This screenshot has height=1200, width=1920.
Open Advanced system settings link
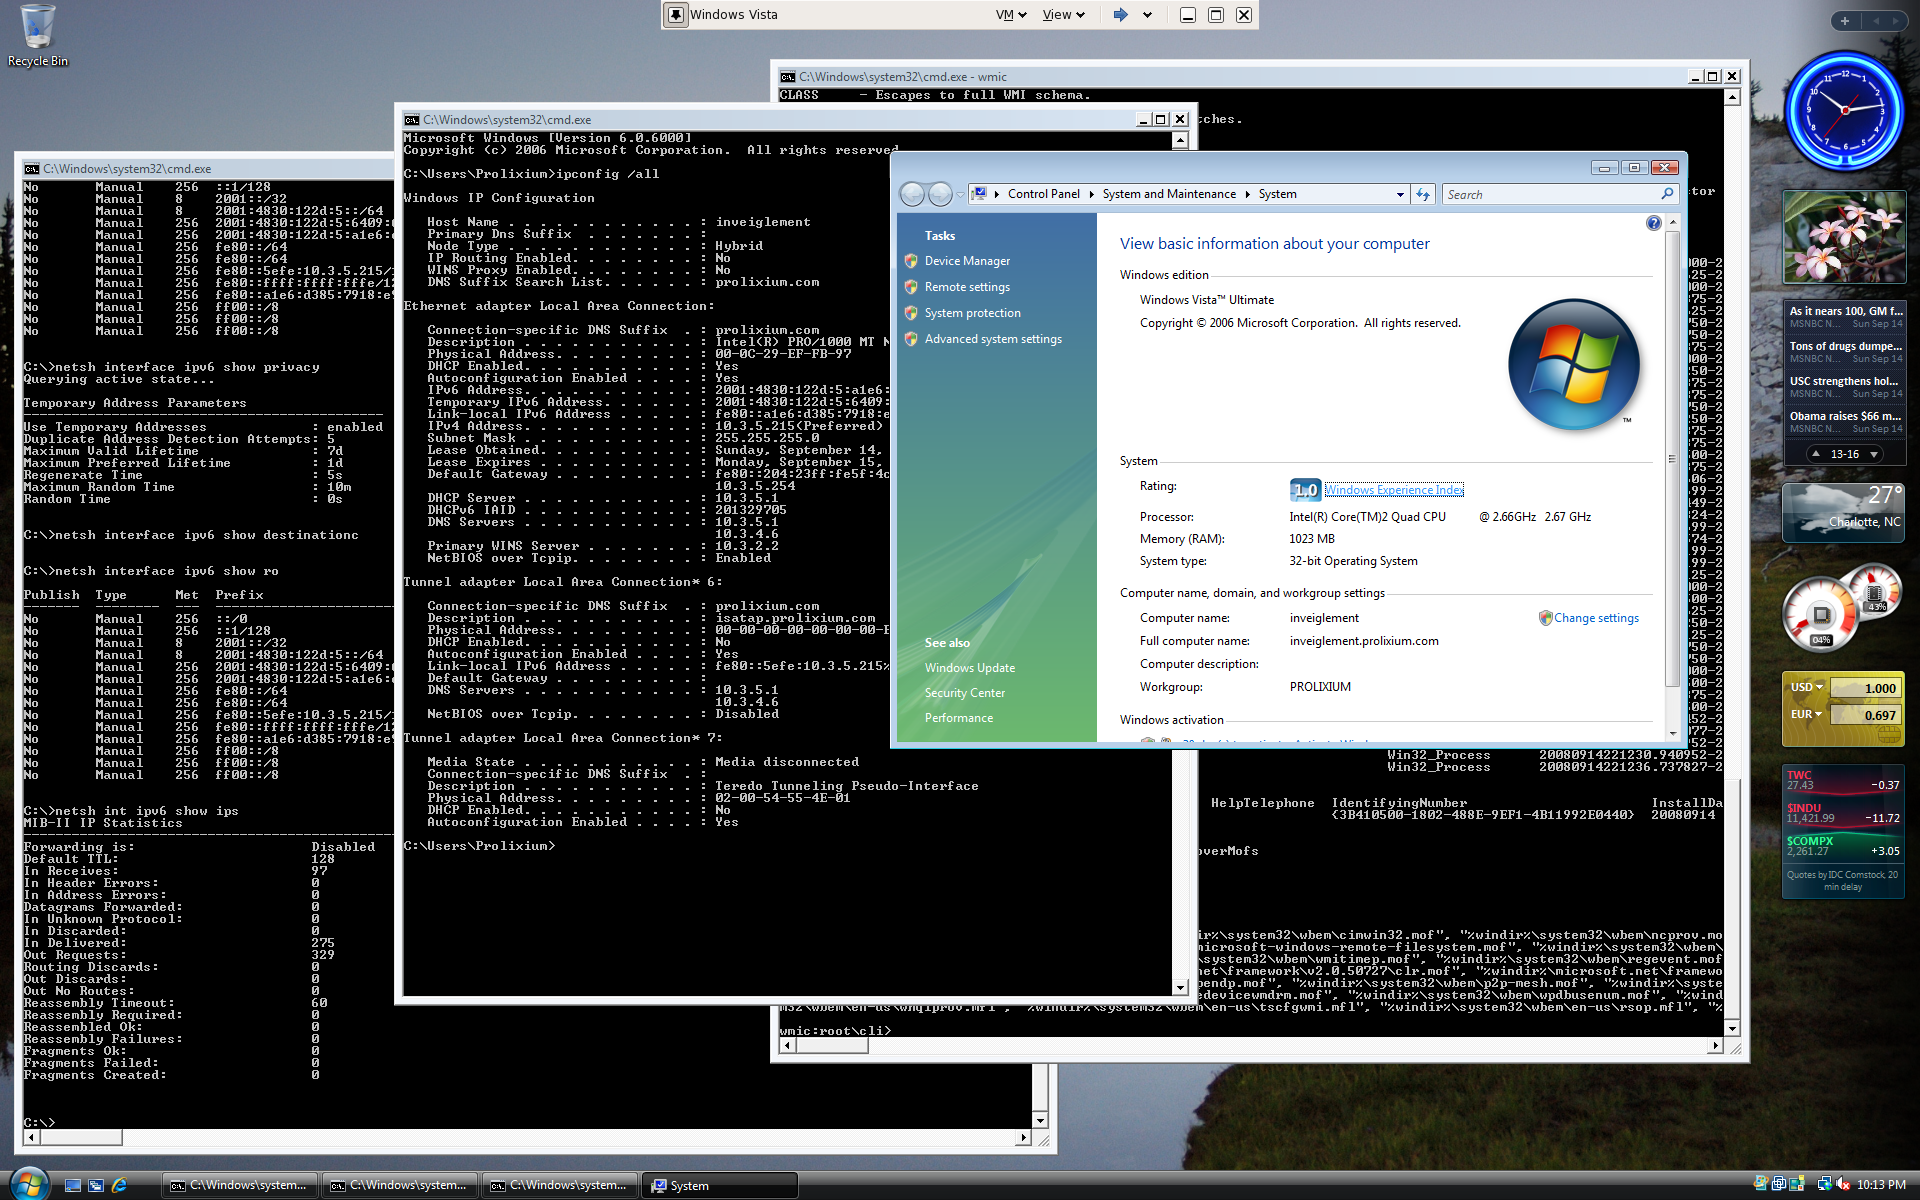click(x=993, y=339)
